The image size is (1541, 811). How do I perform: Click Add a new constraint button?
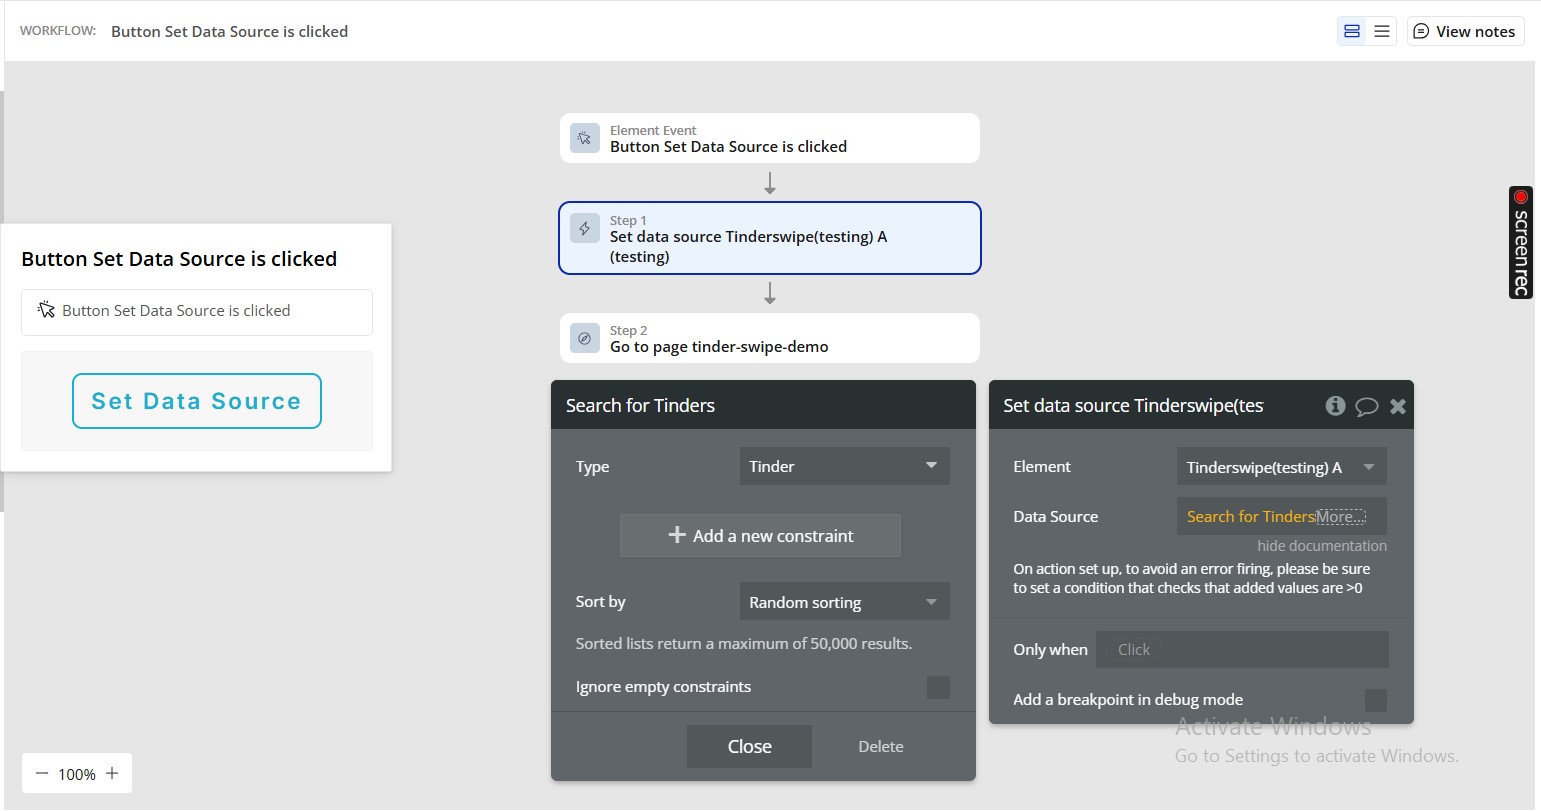pos(760,536)
